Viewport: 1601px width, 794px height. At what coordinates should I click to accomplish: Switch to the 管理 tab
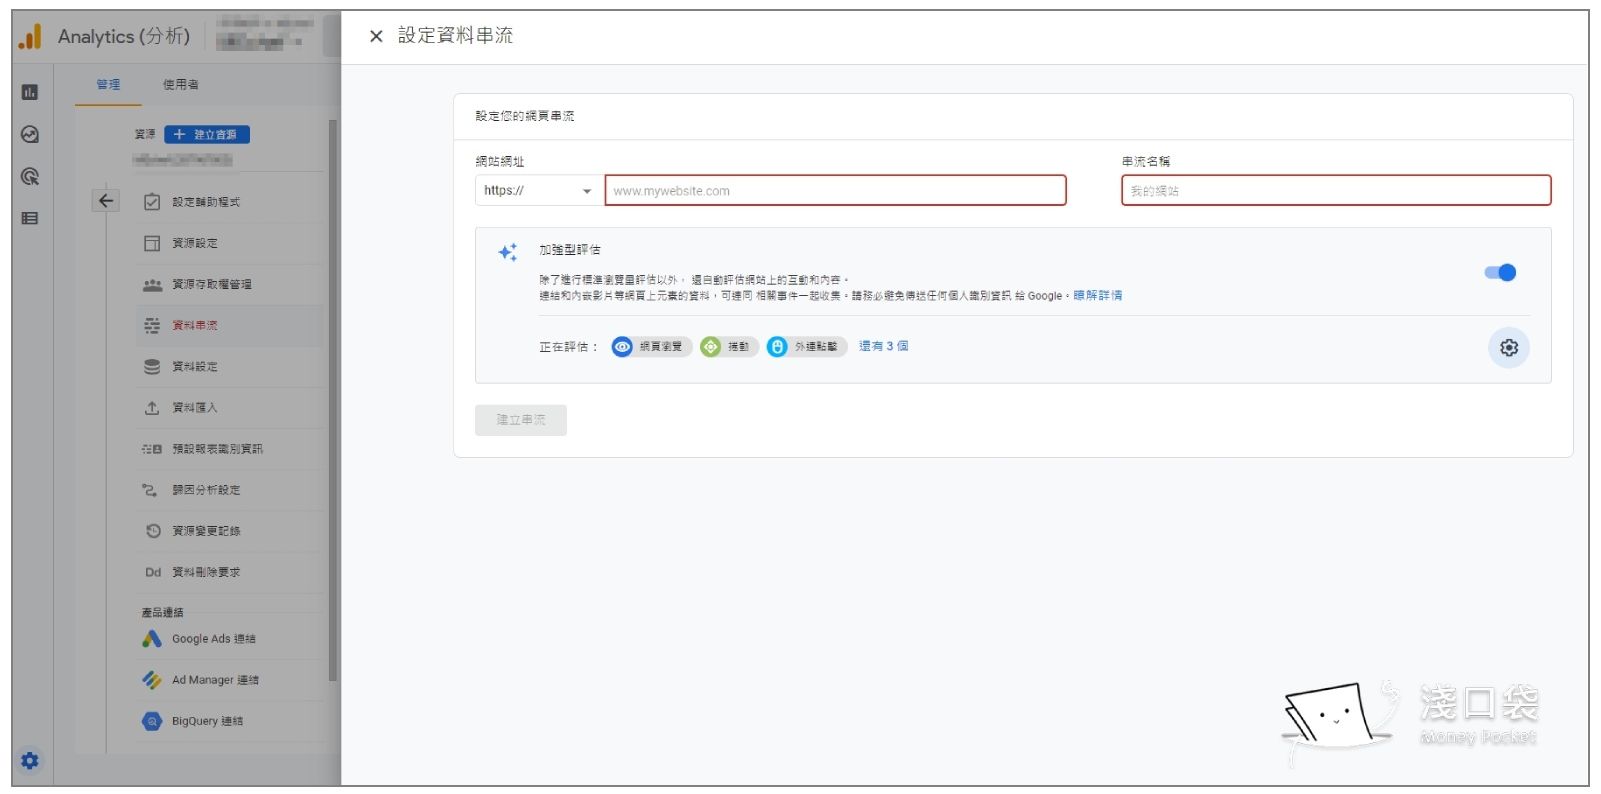pos(108,85)
